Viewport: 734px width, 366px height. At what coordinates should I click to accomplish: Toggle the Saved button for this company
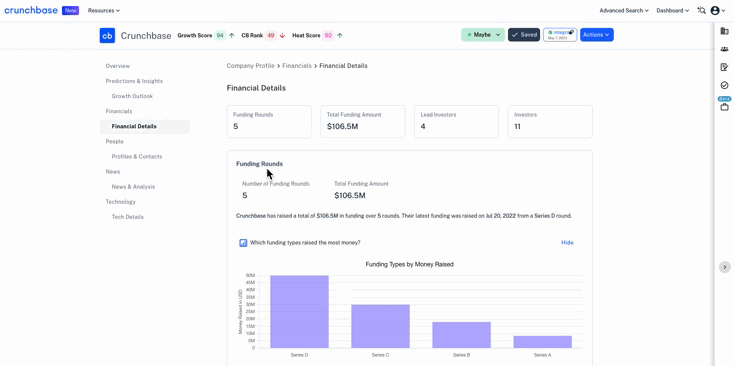524,35
